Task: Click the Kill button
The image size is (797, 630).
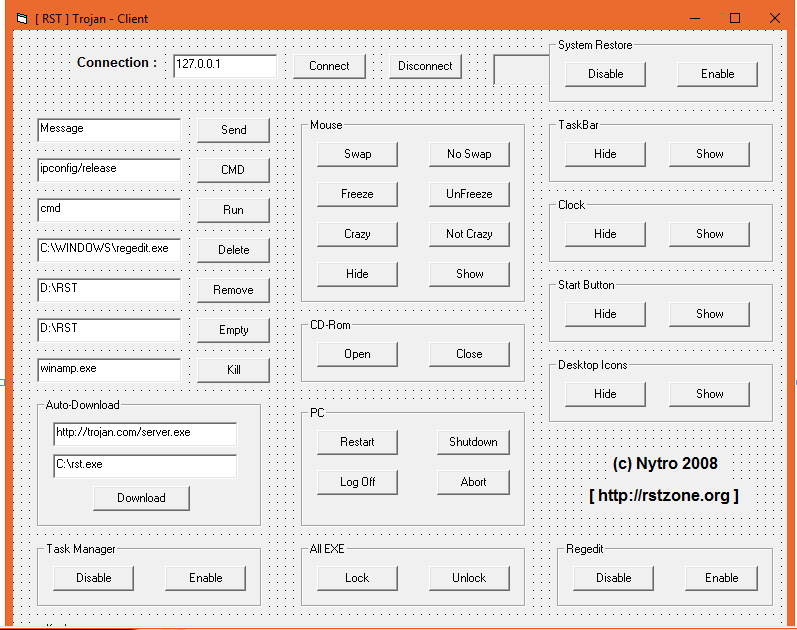Action: (x=233, y=370)
